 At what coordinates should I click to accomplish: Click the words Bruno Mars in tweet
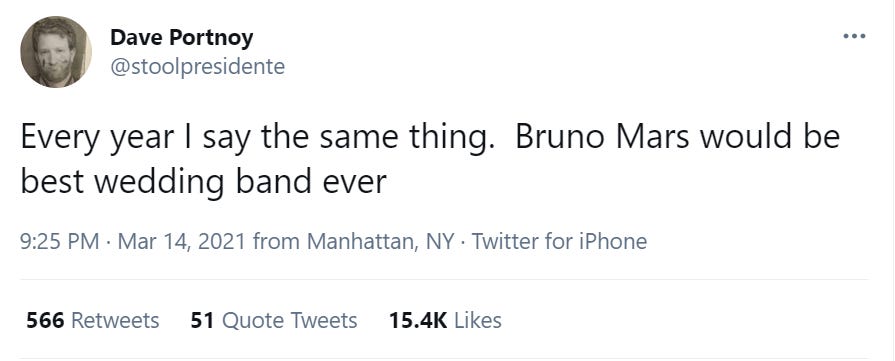tap(603, 139)
